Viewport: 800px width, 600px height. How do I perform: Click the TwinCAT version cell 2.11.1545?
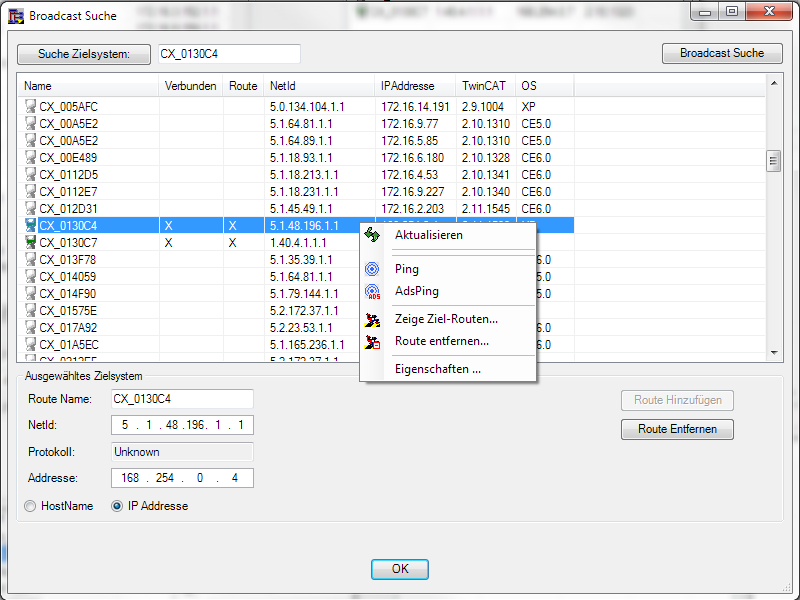click(486, 209)
